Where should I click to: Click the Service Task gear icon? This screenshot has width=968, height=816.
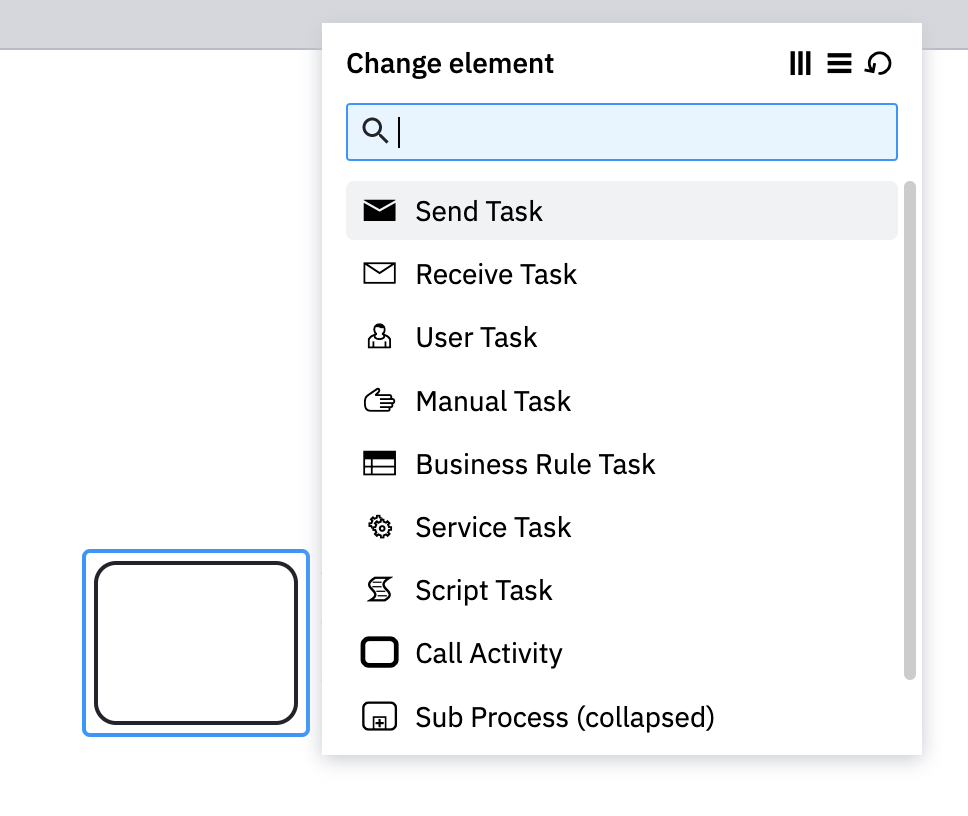pyautogui.click(x=379, y=526)
